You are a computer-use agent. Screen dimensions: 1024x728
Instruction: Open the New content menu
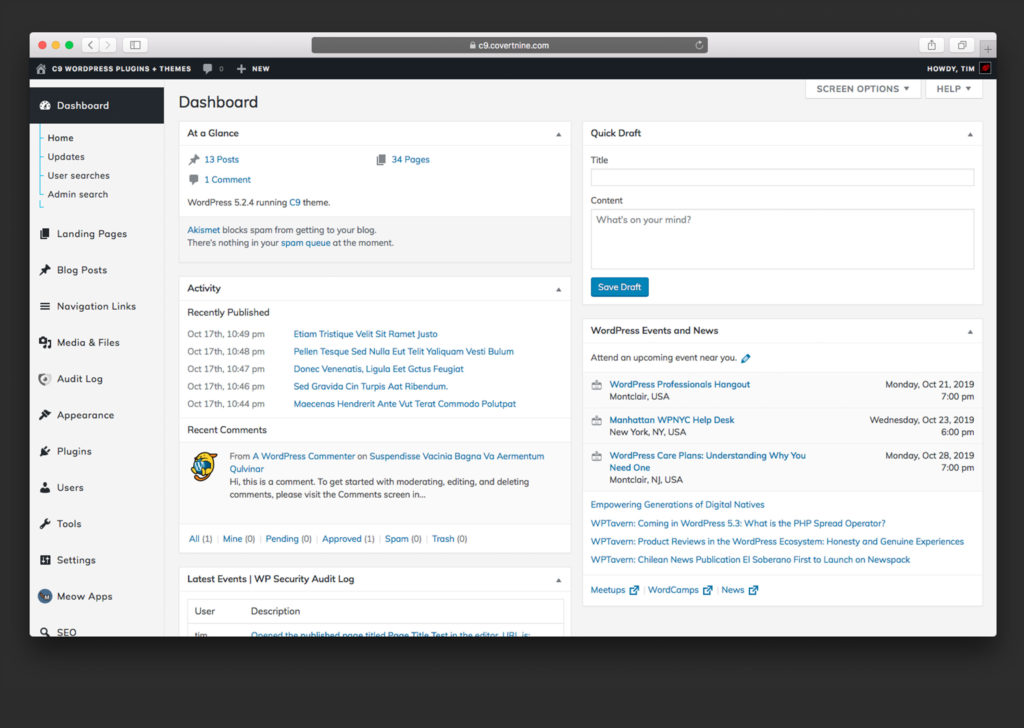click(252, 68)
